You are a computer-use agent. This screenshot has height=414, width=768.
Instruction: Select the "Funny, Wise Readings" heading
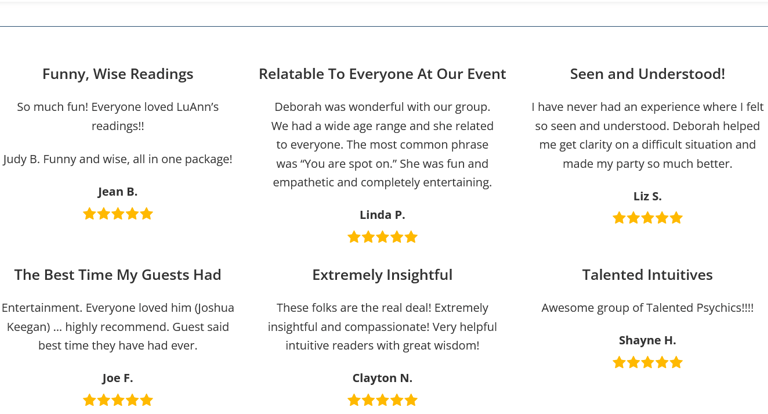118,74
